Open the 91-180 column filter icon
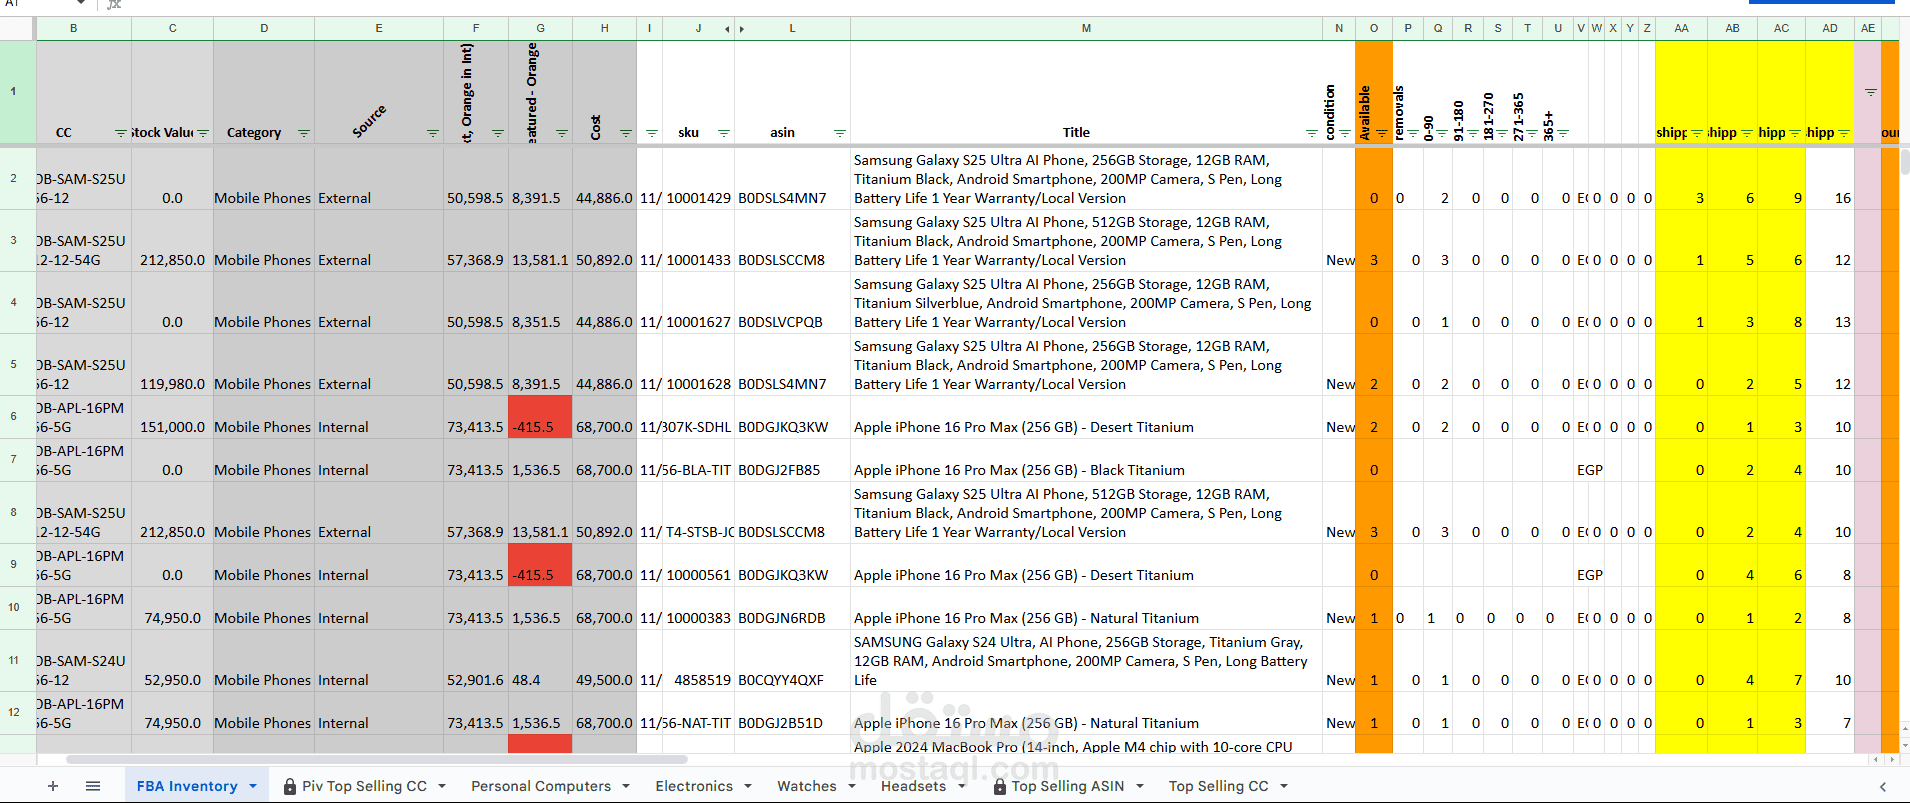 [x=1472, y=133]
